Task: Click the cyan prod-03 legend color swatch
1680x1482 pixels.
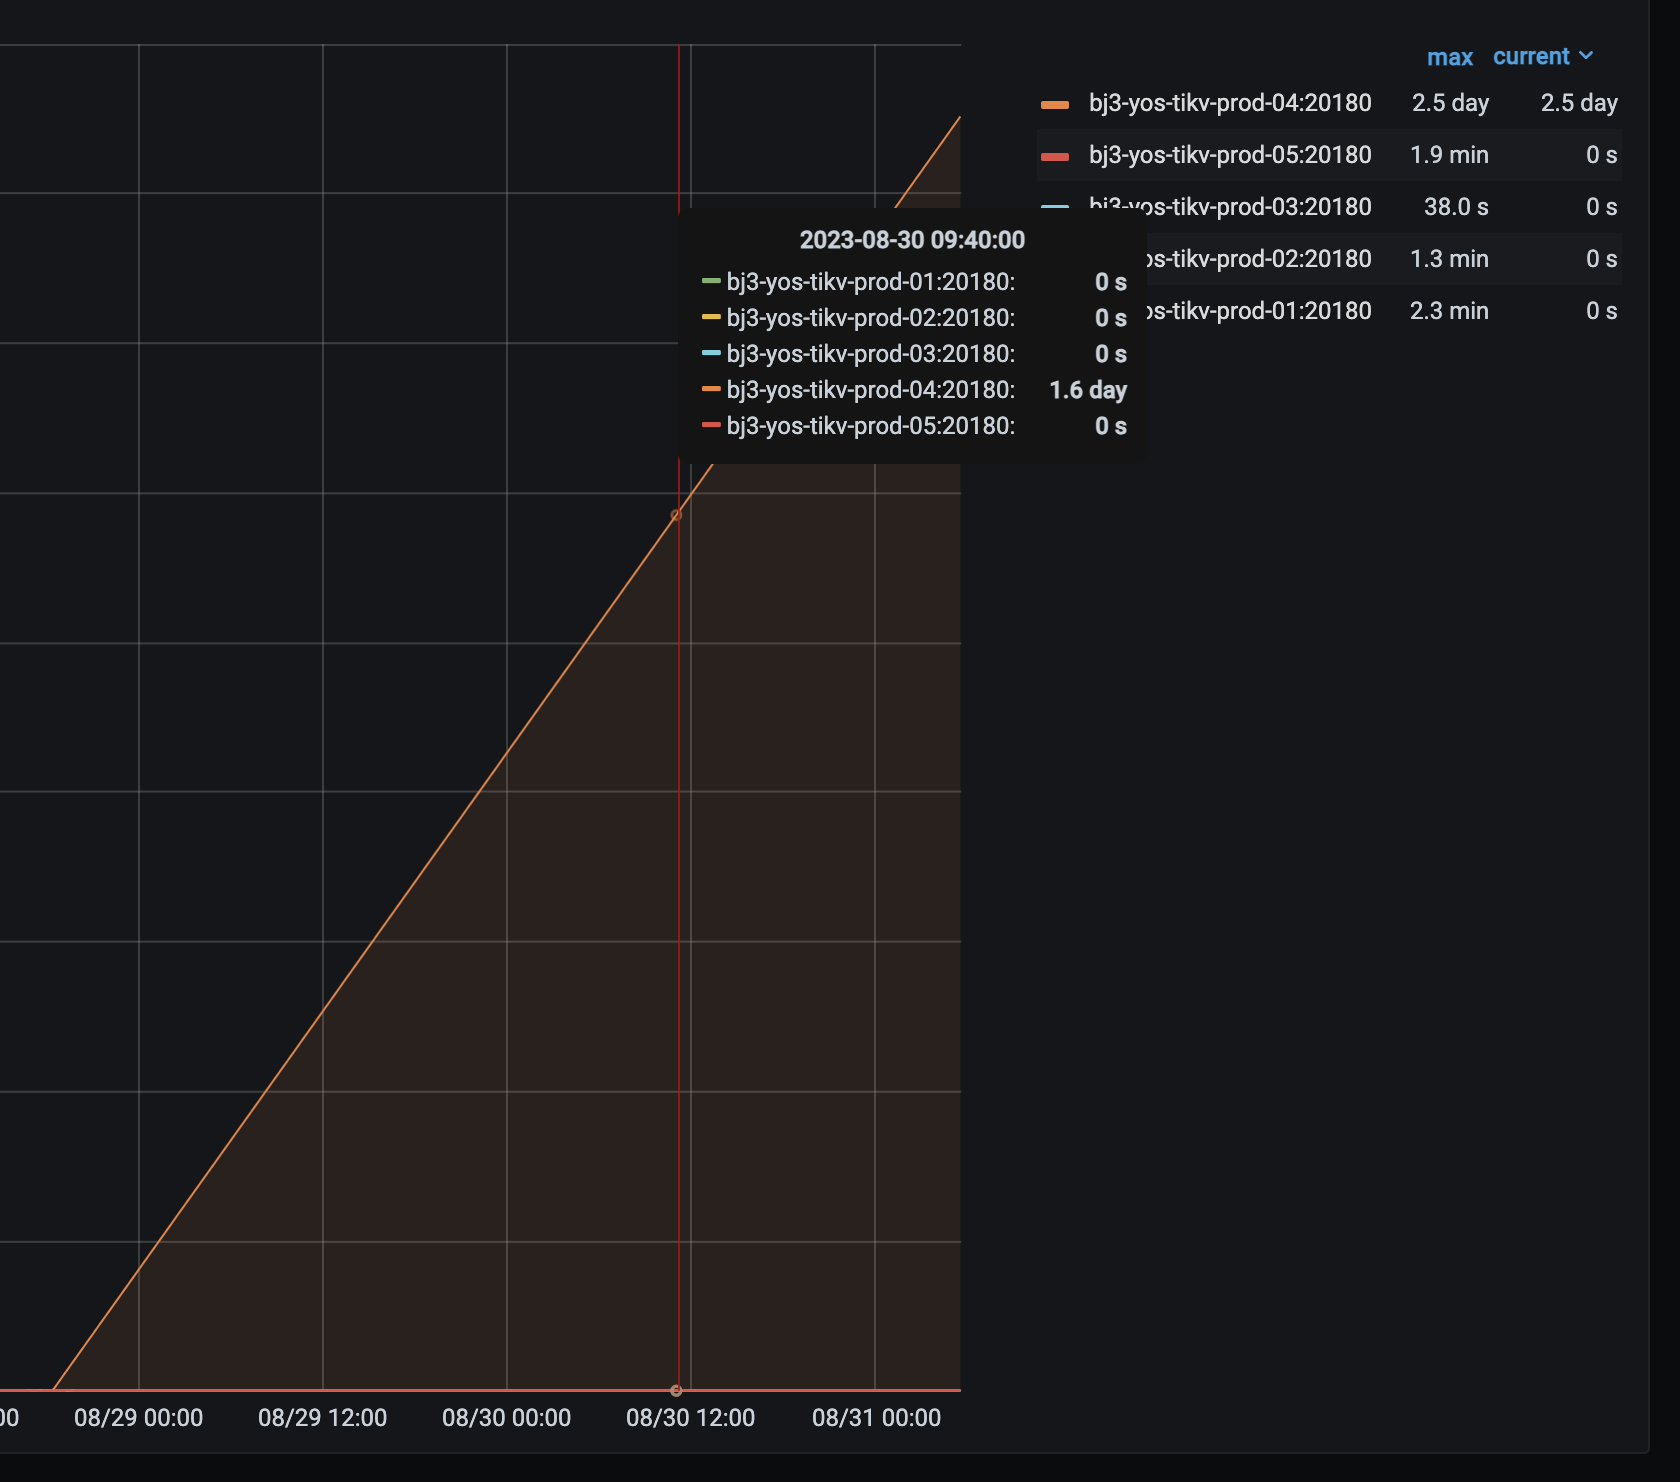Action: point(1054,207)
